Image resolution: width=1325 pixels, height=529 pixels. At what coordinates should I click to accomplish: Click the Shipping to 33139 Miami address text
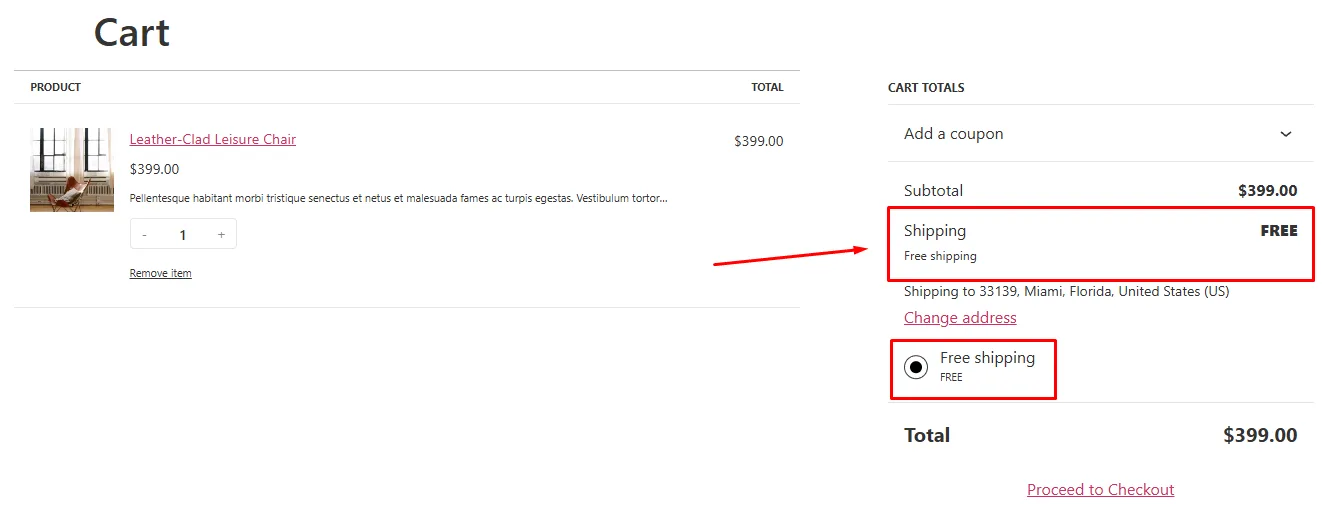(x=1067, y=292)
